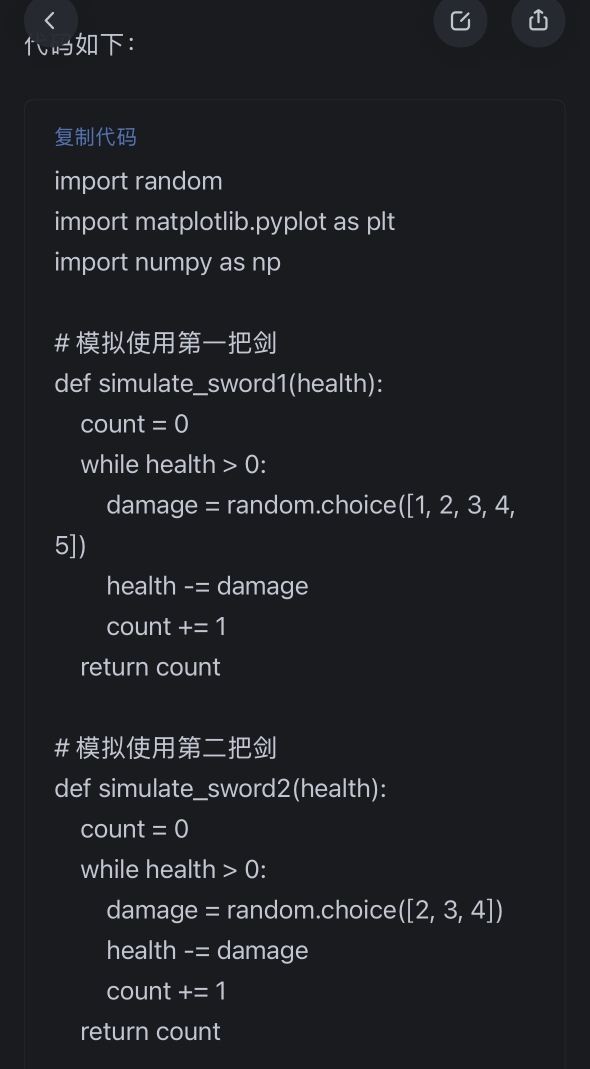Tap the 'def simulate_sword2(health):' line

(x=220, y=789)
